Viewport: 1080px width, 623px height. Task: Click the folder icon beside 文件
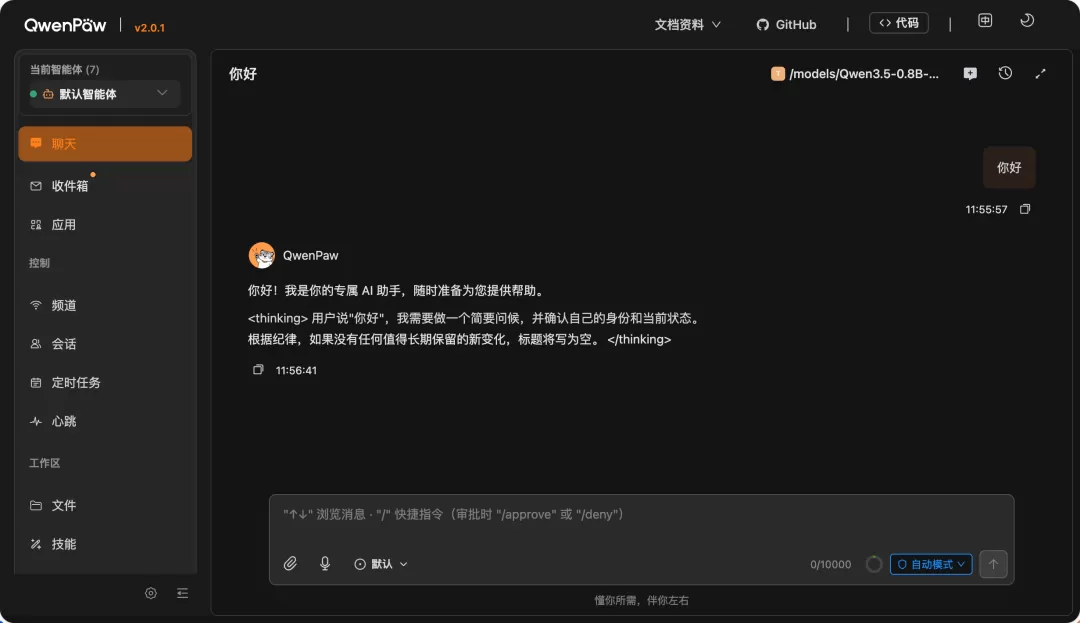click(x=36, y=505)
